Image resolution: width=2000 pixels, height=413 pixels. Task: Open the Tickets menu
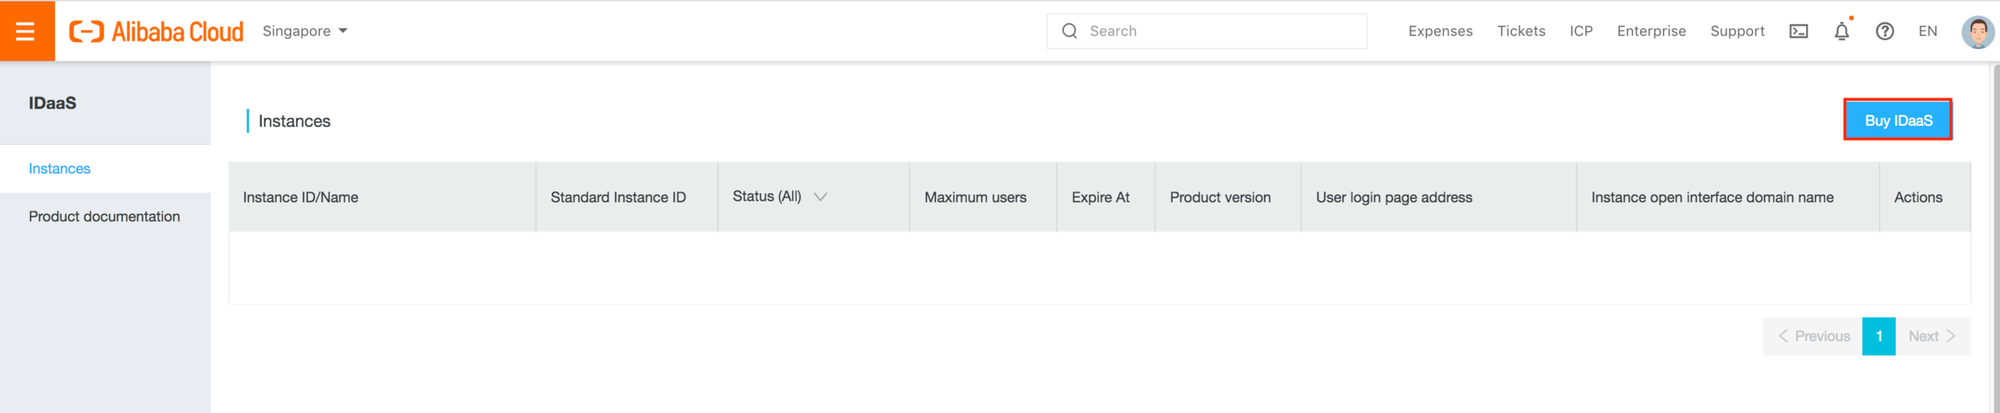point(1521,31)
